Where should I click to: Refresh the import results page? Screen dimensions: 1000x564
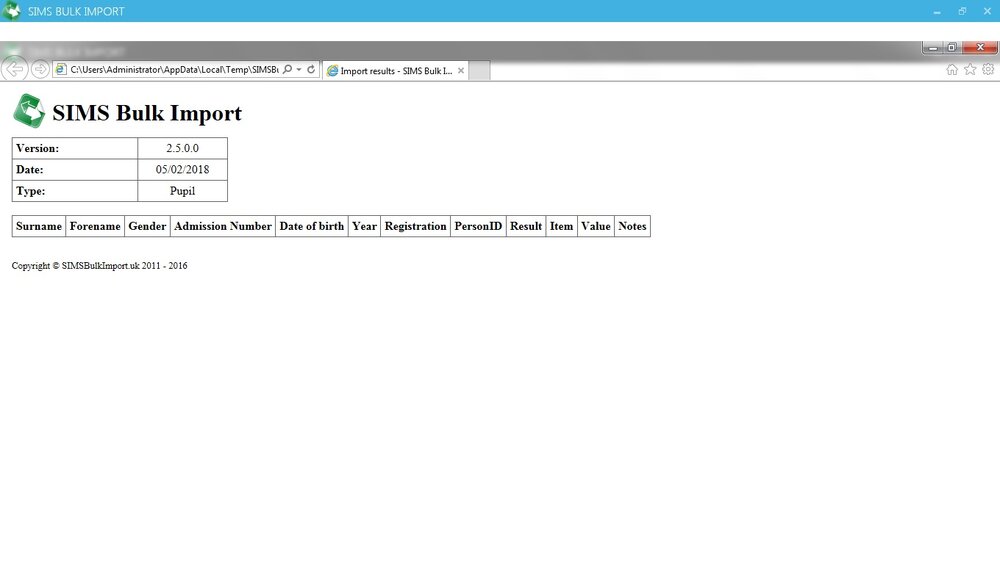[311, 70]
